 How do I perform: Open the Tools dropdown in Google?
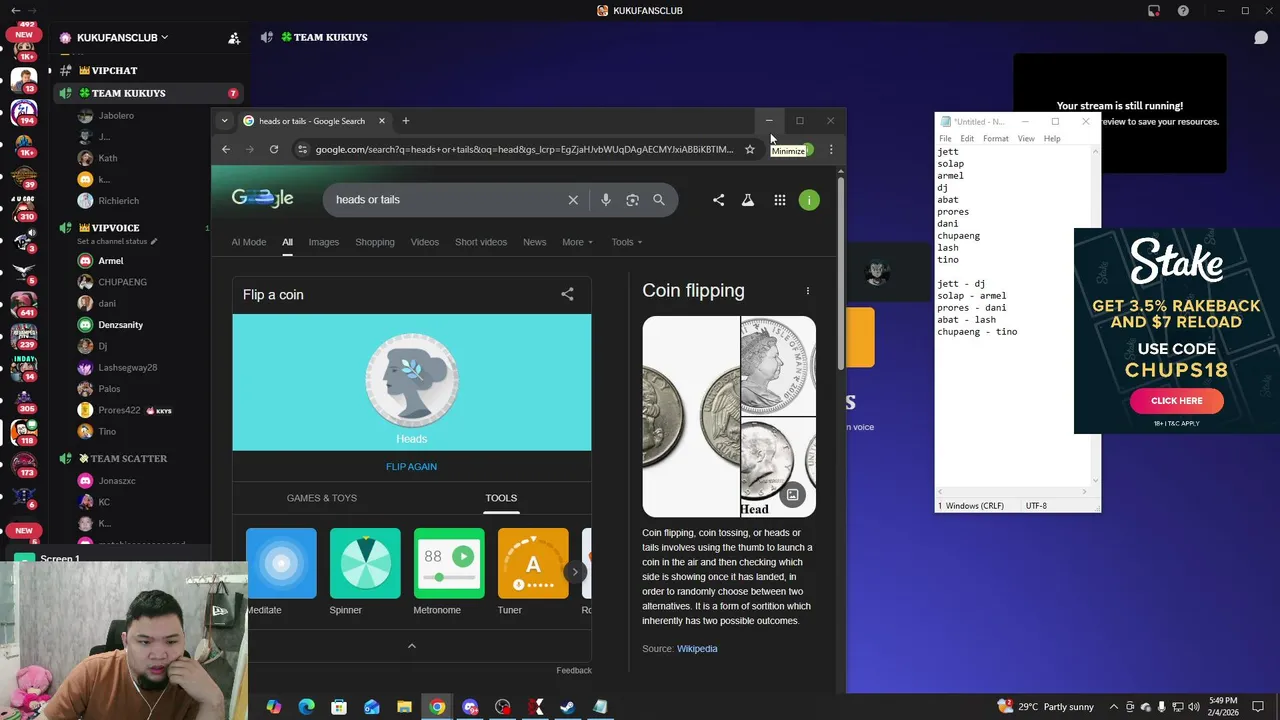coord(627,242)
